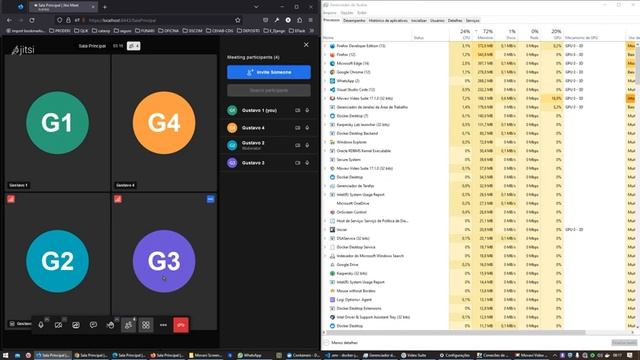This screenshot has width=640, height=360.
Task: Sort processes by CPU column header
Action: [462, 34]
